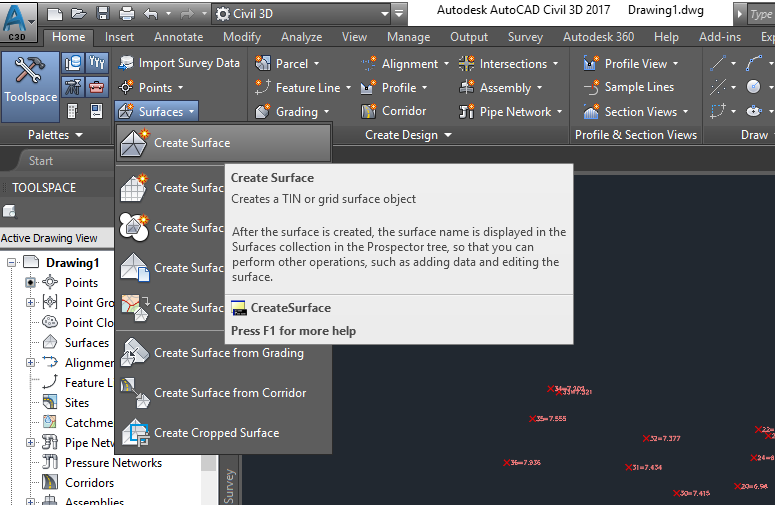775x507 pixels.
Task: Expand the Pipe Networks tree node
Action: (x=31, y=443)
